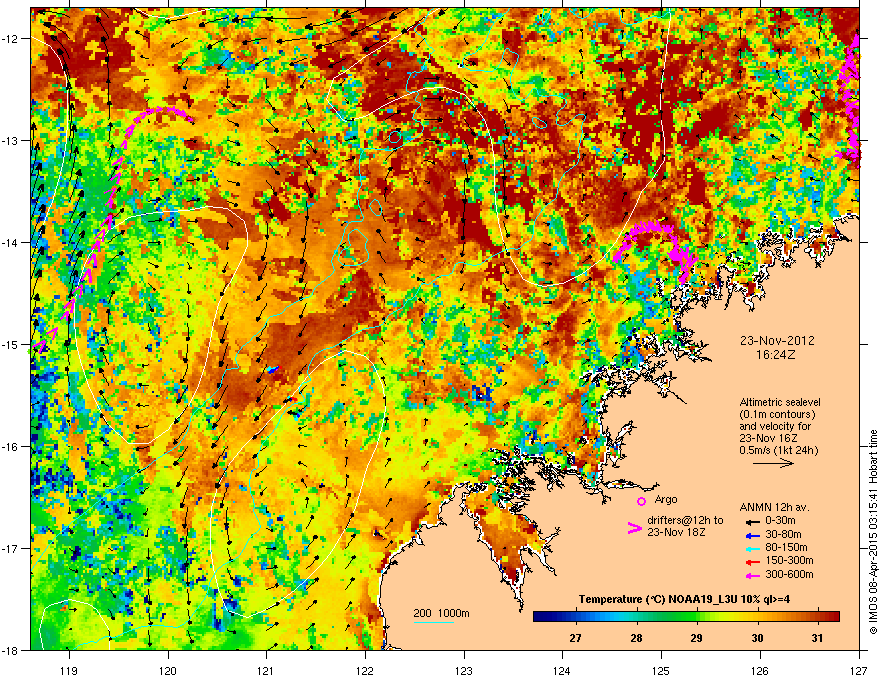Click the colorbar tick label 29

coord(696,638)
